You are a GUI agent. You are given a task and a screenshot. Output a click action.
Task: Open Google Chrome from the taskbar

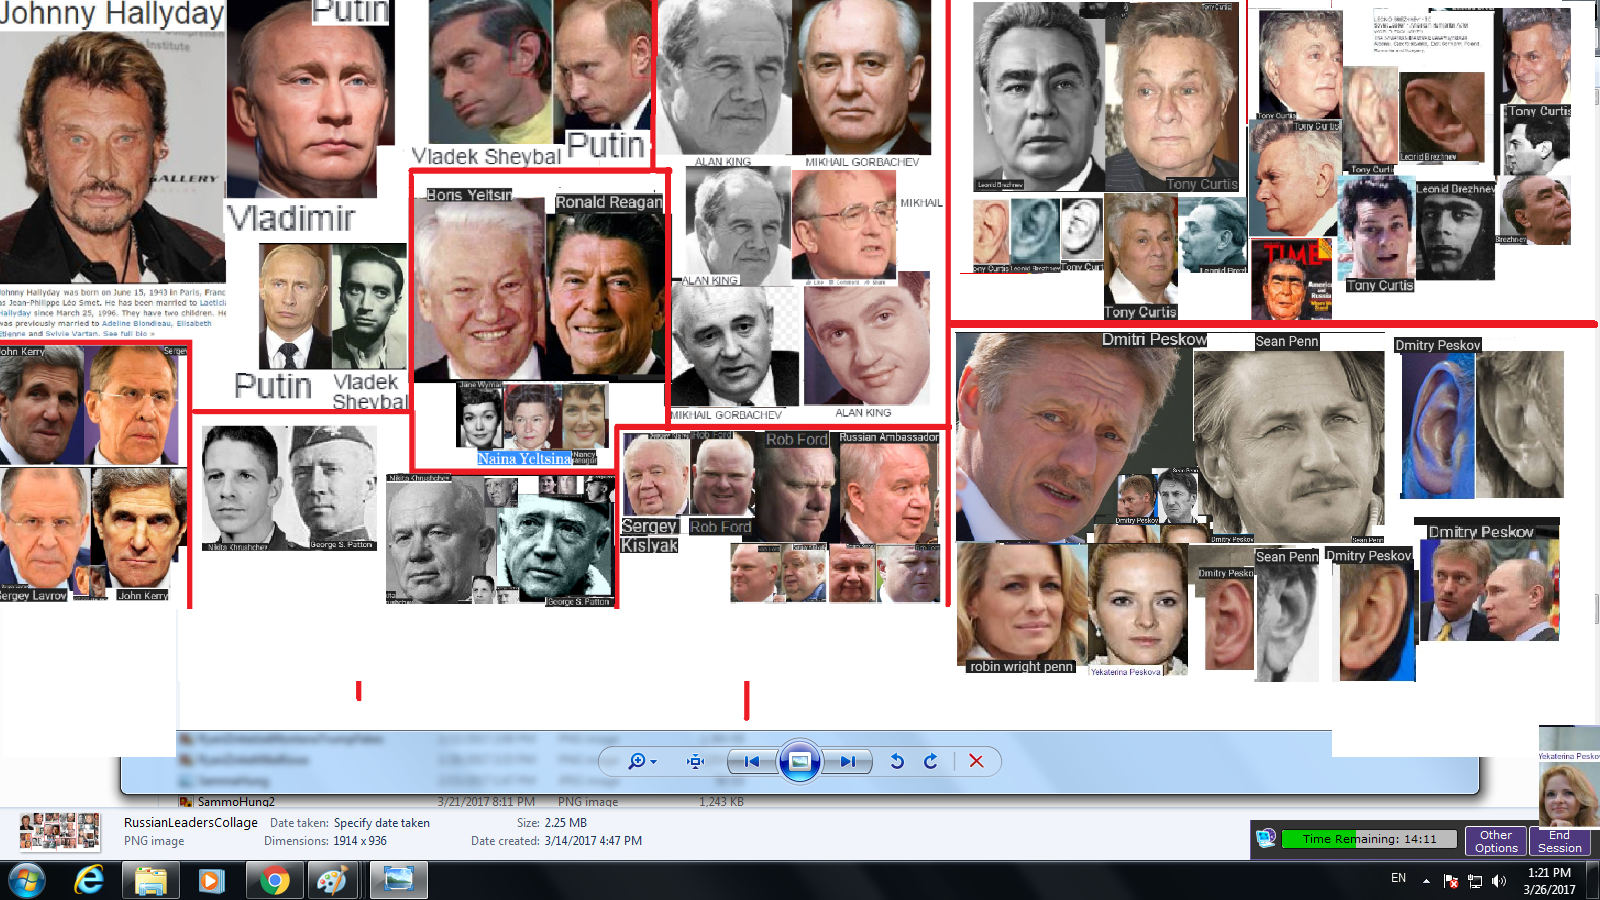tap(274, 880)
